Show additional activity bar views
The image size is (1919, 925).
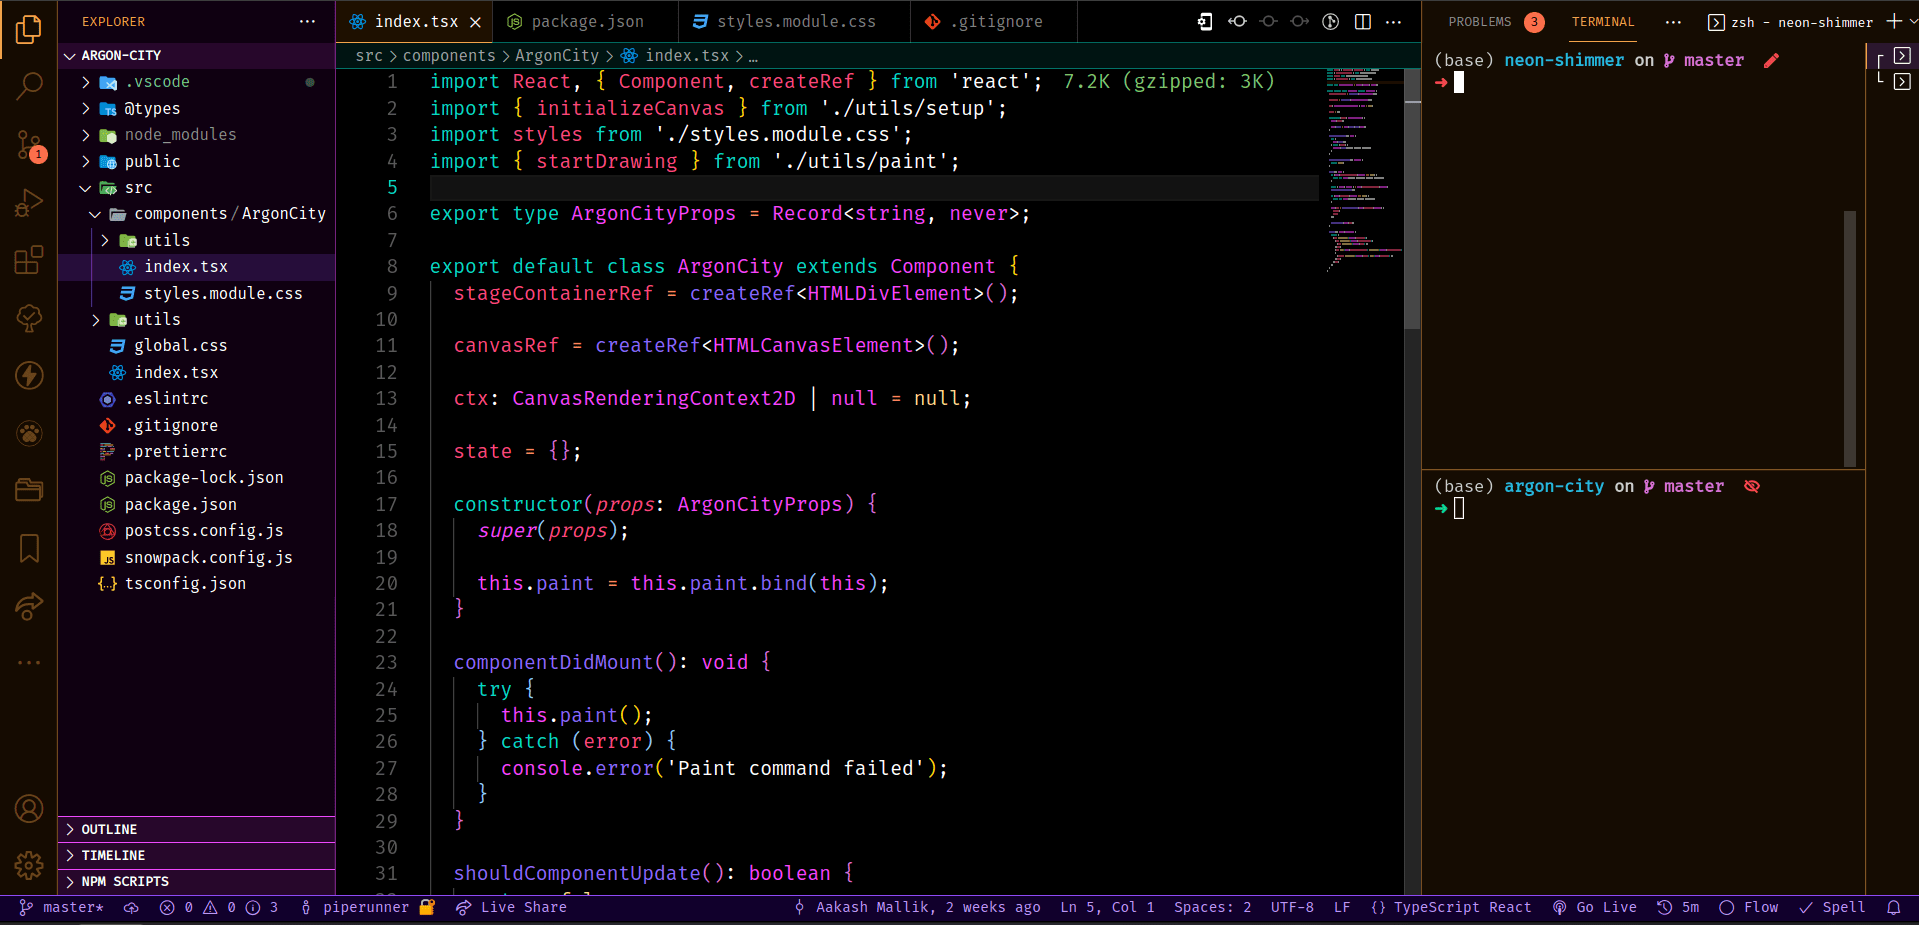tap(29, 662)
